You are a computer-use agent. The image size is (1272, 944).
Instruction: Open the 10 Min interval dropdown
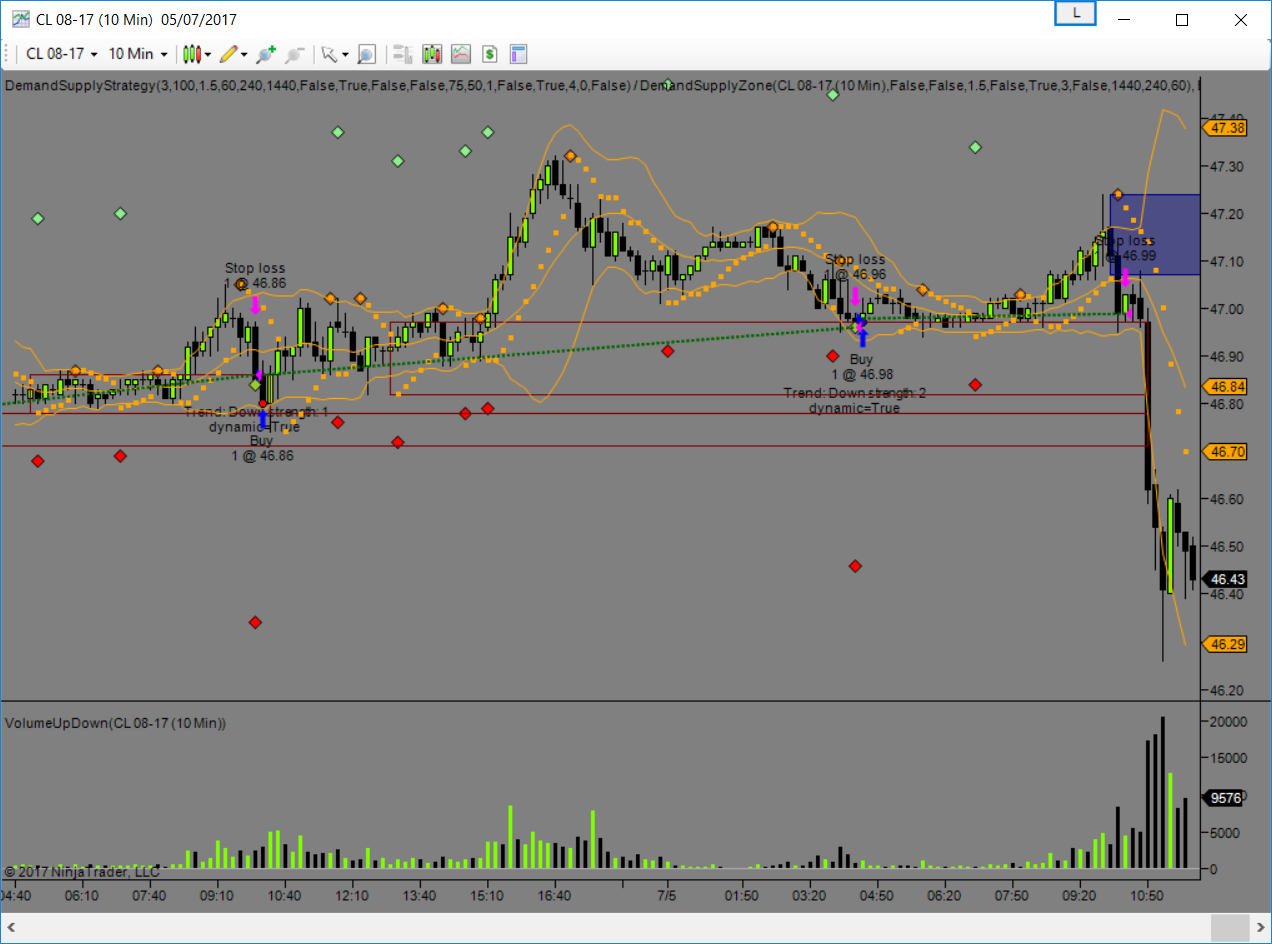(x=136, y=54)
